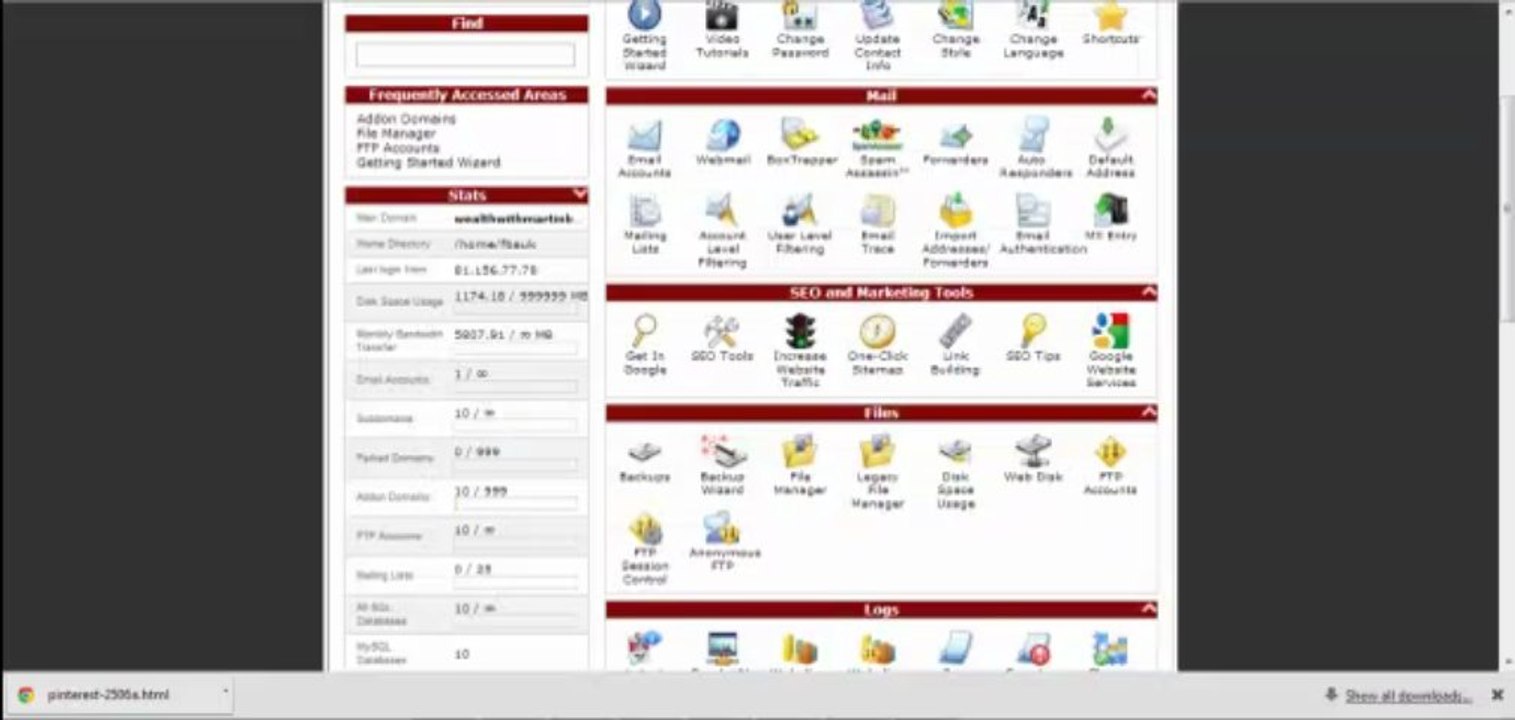Launch the Video Tutorials icon
1515x720 pixels.
[x=722, y=14]
